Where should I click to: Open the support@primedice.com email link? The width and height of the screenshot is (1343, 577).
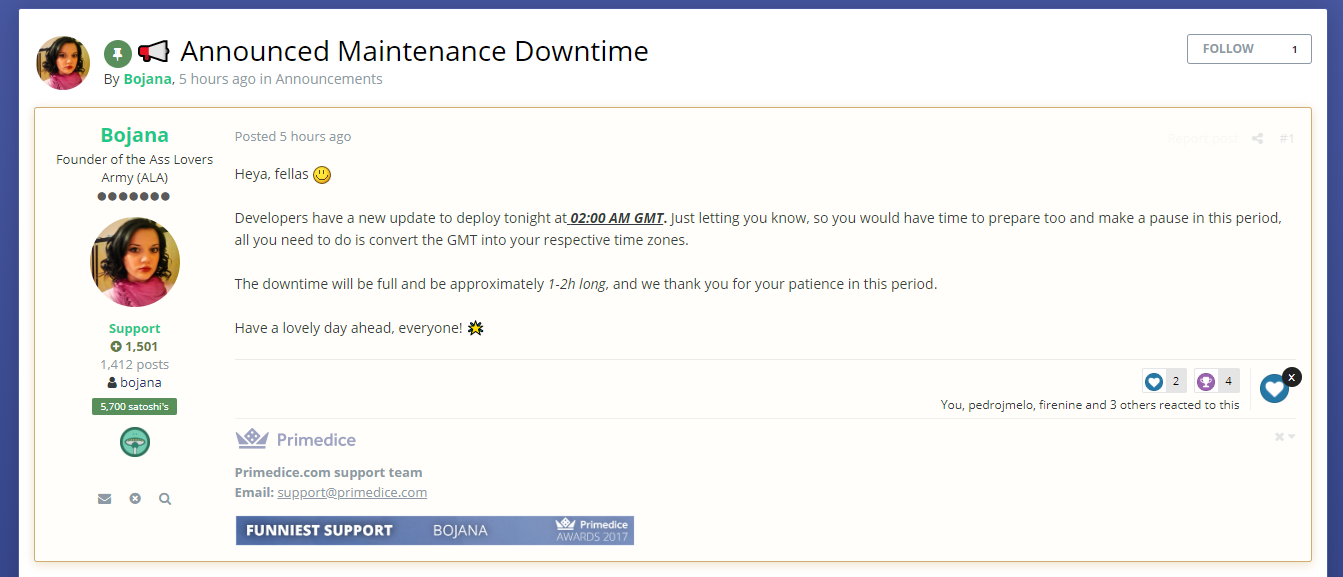click(x=352, y=492)
